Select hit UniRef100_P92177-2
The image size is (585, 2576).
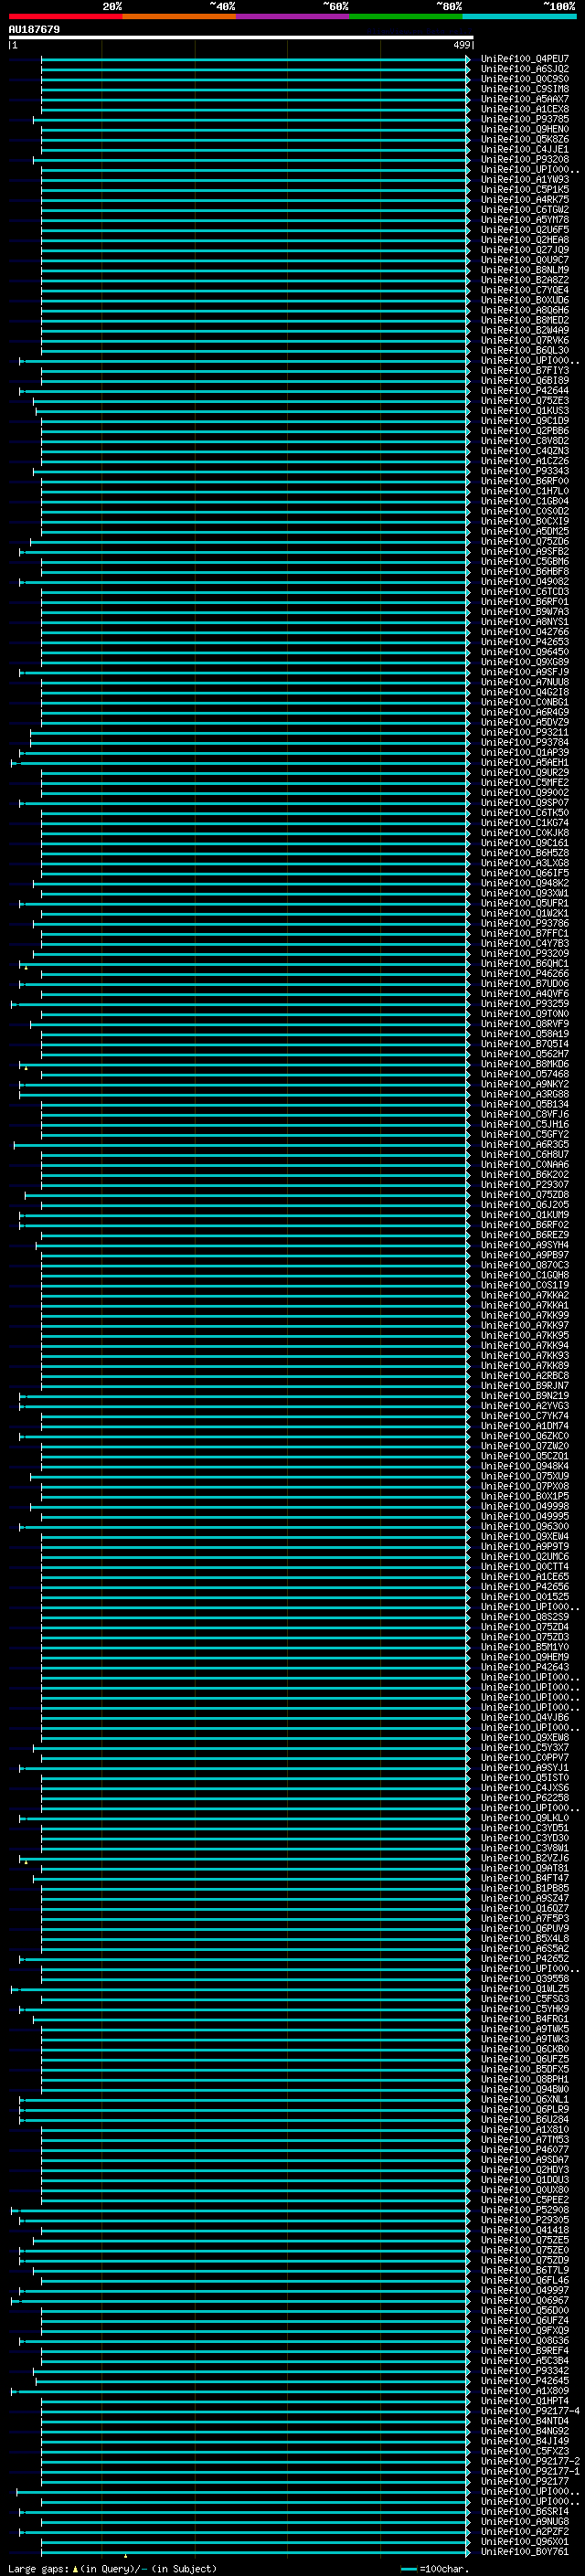point(530,2460)
